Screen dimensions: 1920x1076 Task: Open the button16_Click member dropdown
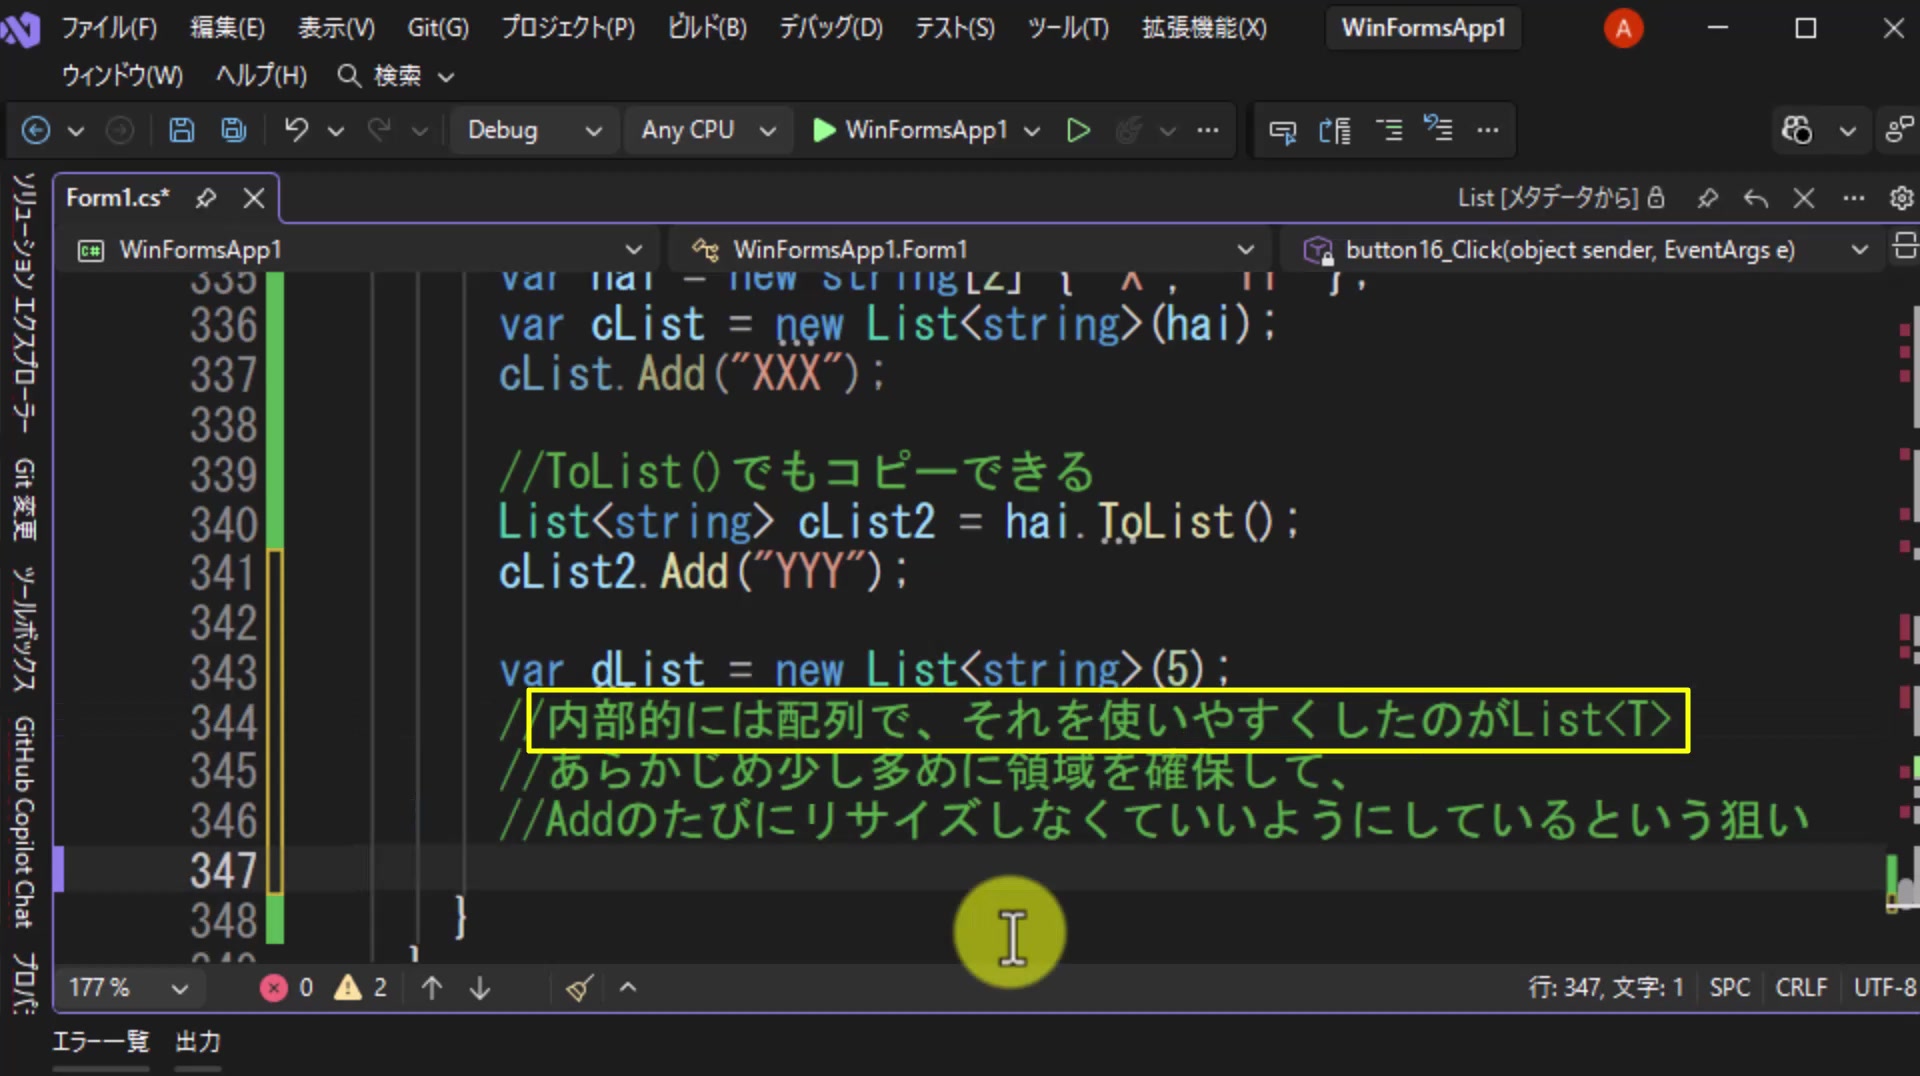coord(1583,249)
